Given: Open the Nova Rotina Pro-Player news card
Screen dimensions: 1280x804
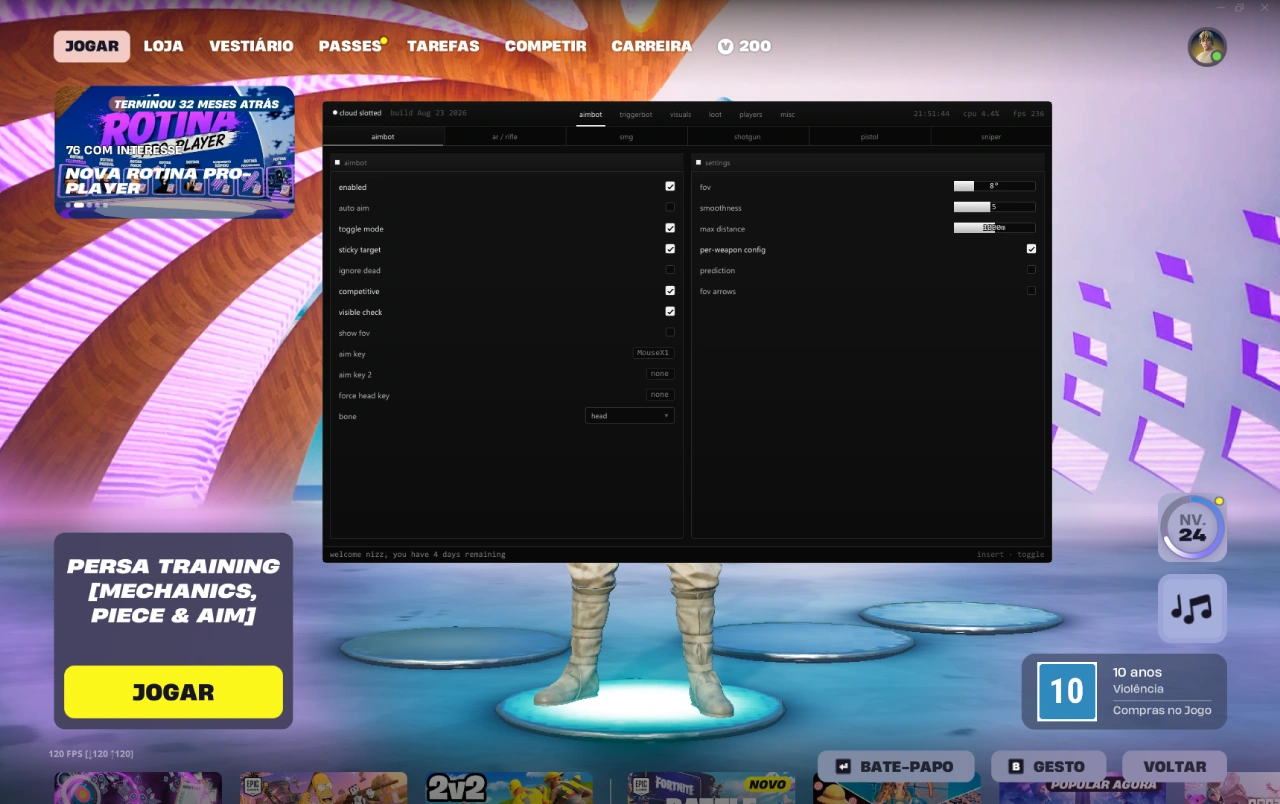Looking at the screenshot, I should tap(175, 152).
